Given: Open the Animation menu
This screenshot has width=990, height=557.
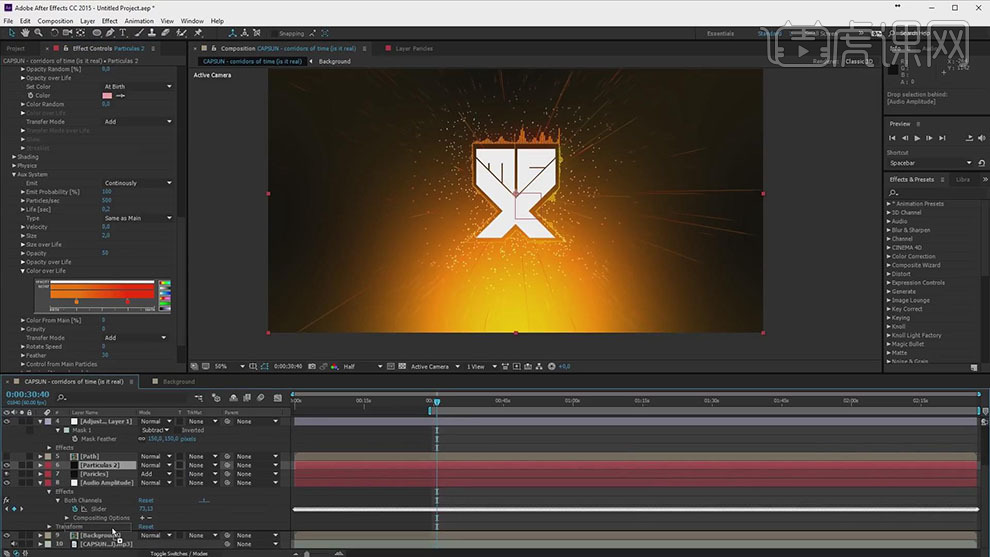Looking at the screenshot, I should [139, 20].
